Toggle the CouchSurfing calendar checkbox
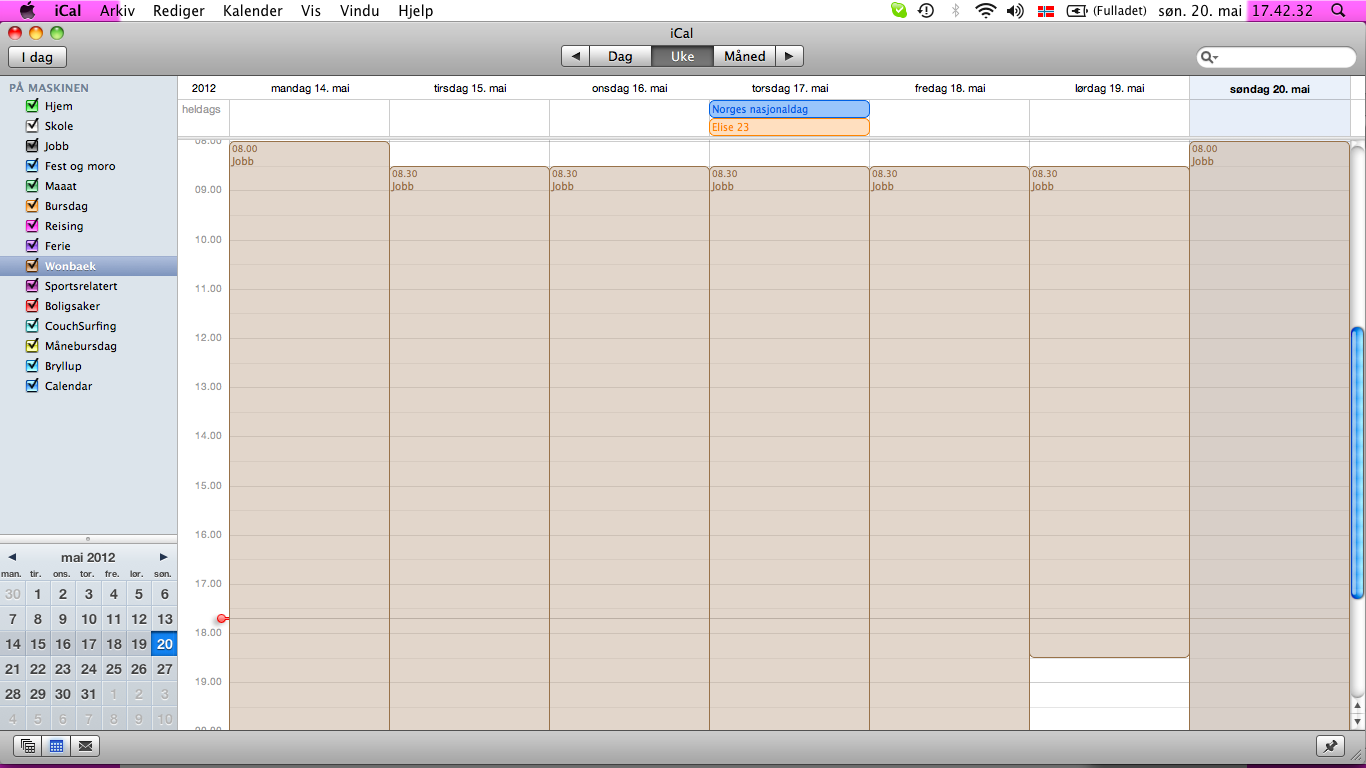This screenshot has width=1366, height=768. (x=32, y=326)
